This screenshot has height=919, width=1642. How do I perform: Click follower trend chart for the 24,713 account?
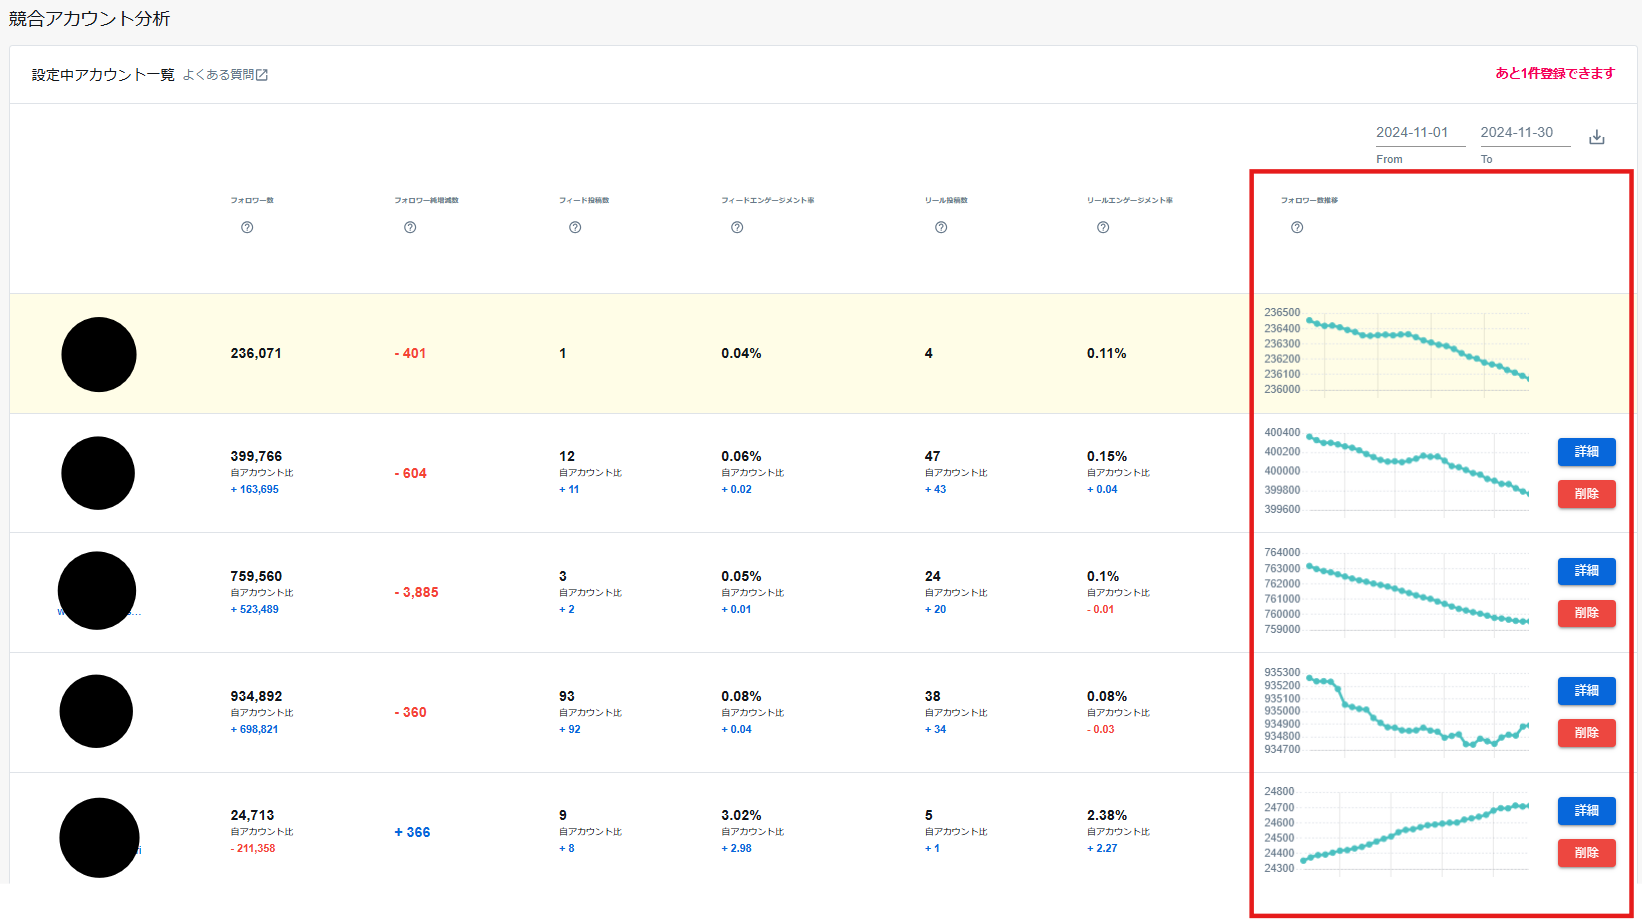point(1415,831)
